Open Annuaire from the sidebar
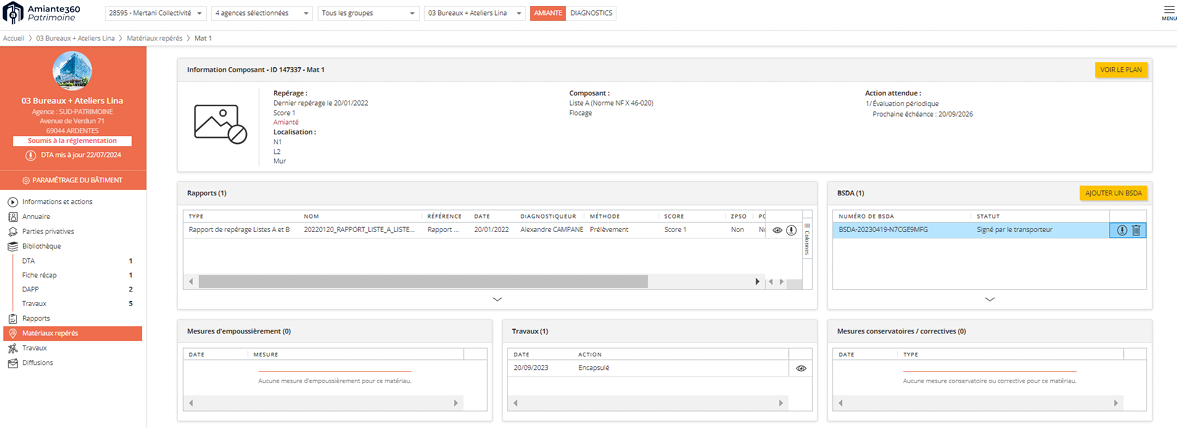 pos(36,216)
